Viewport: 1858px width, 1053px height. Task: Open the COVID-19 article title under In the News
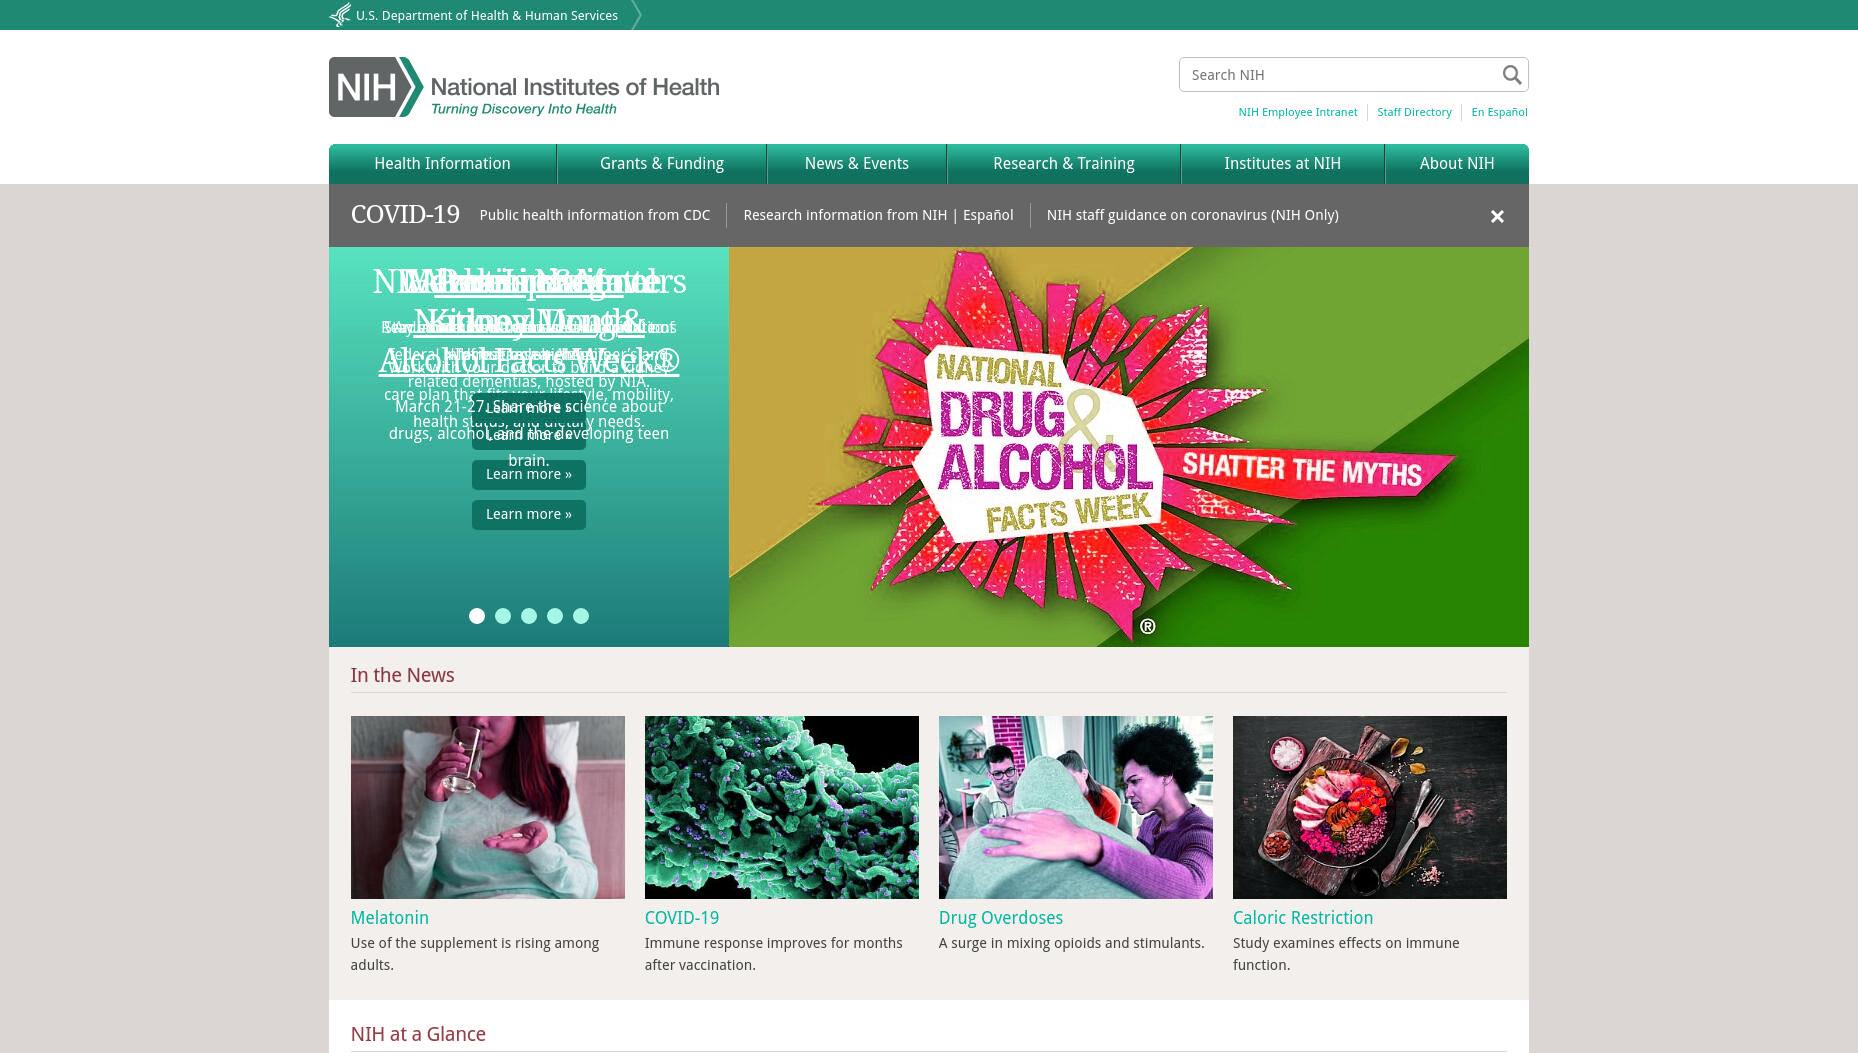pos(682,918)
